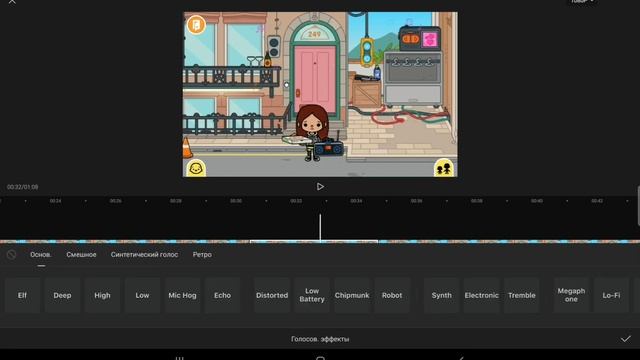Open the Синтетический голос tab
The height and width of the screenshot is (360, 640).
144,255
